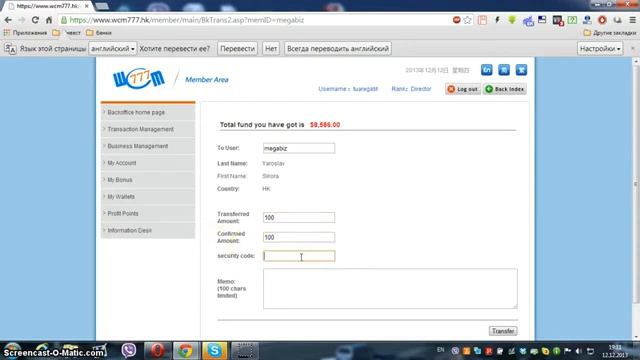Open the Chrome menu hamburger icon

pos(632,20)
